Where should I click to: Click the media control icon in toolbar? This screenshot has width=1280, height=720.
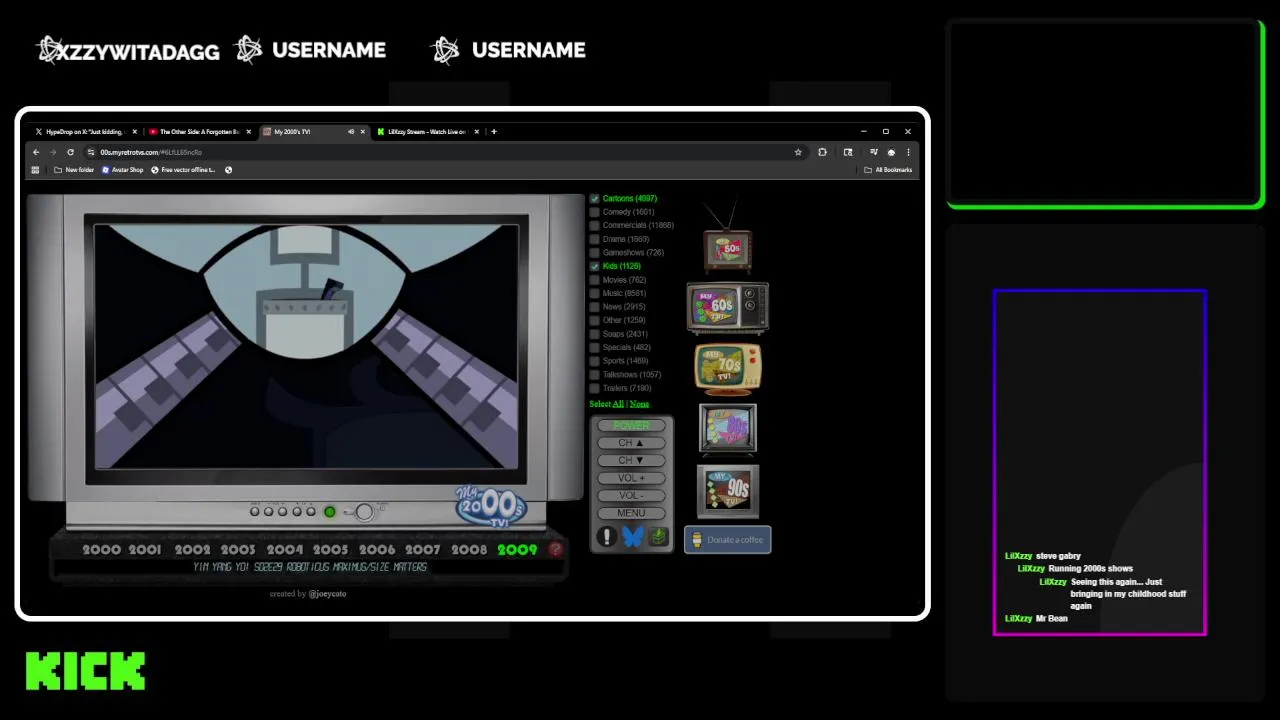tap(873, 152)
